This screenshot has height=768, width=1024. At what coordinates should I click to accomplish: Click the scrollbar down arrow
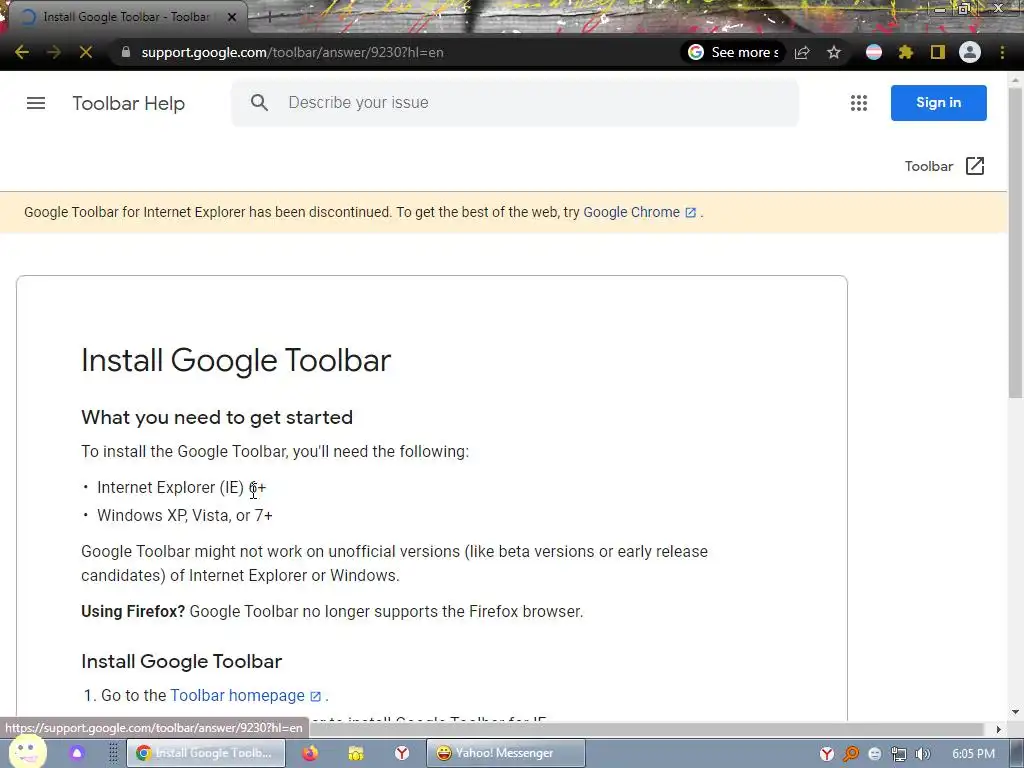coord(1016,712)
